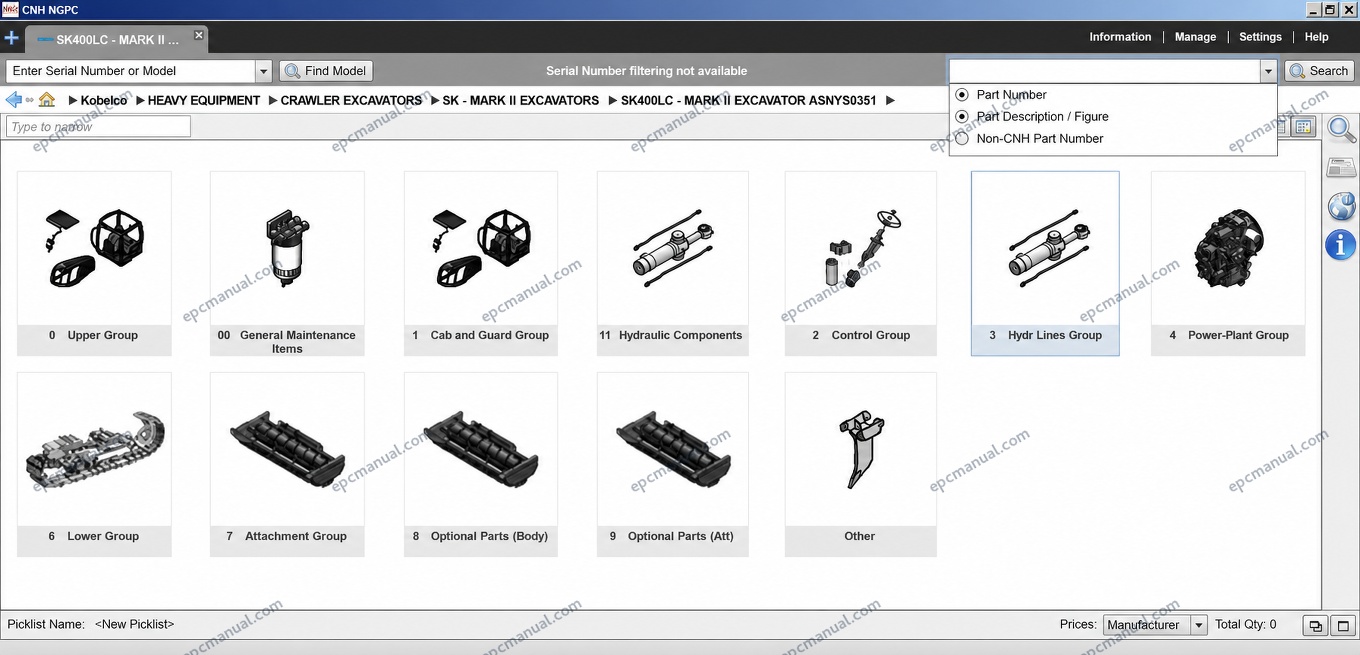Go to HEAVY EQUIPMENT breadcrumb link
This screenshot has width=1360, height=655.
[204, 101]
